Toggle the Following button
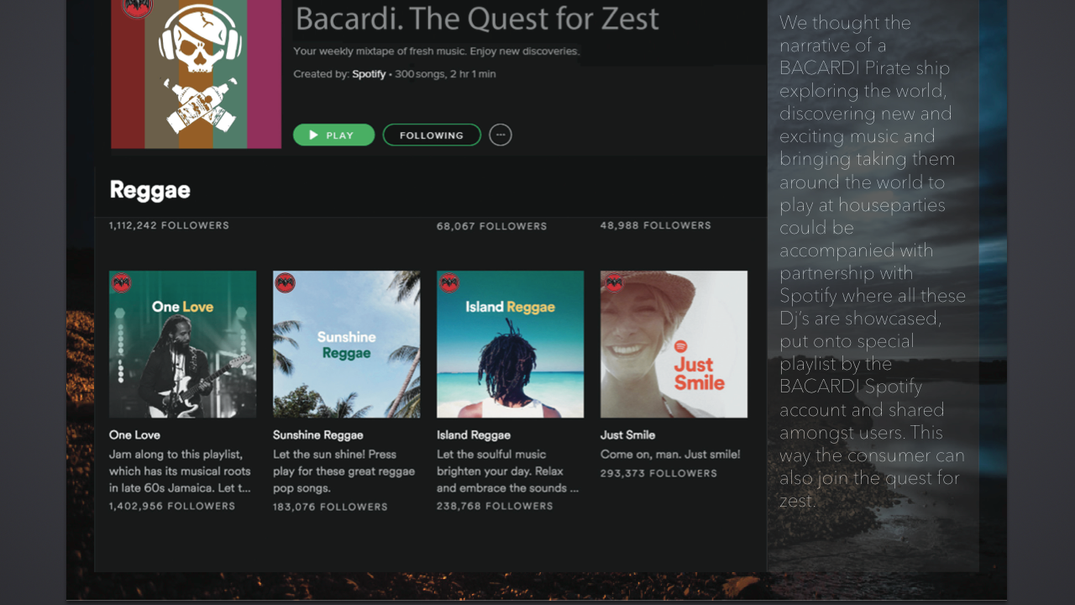The height and width of the screenshot is (605, 1075). [432, 135]
